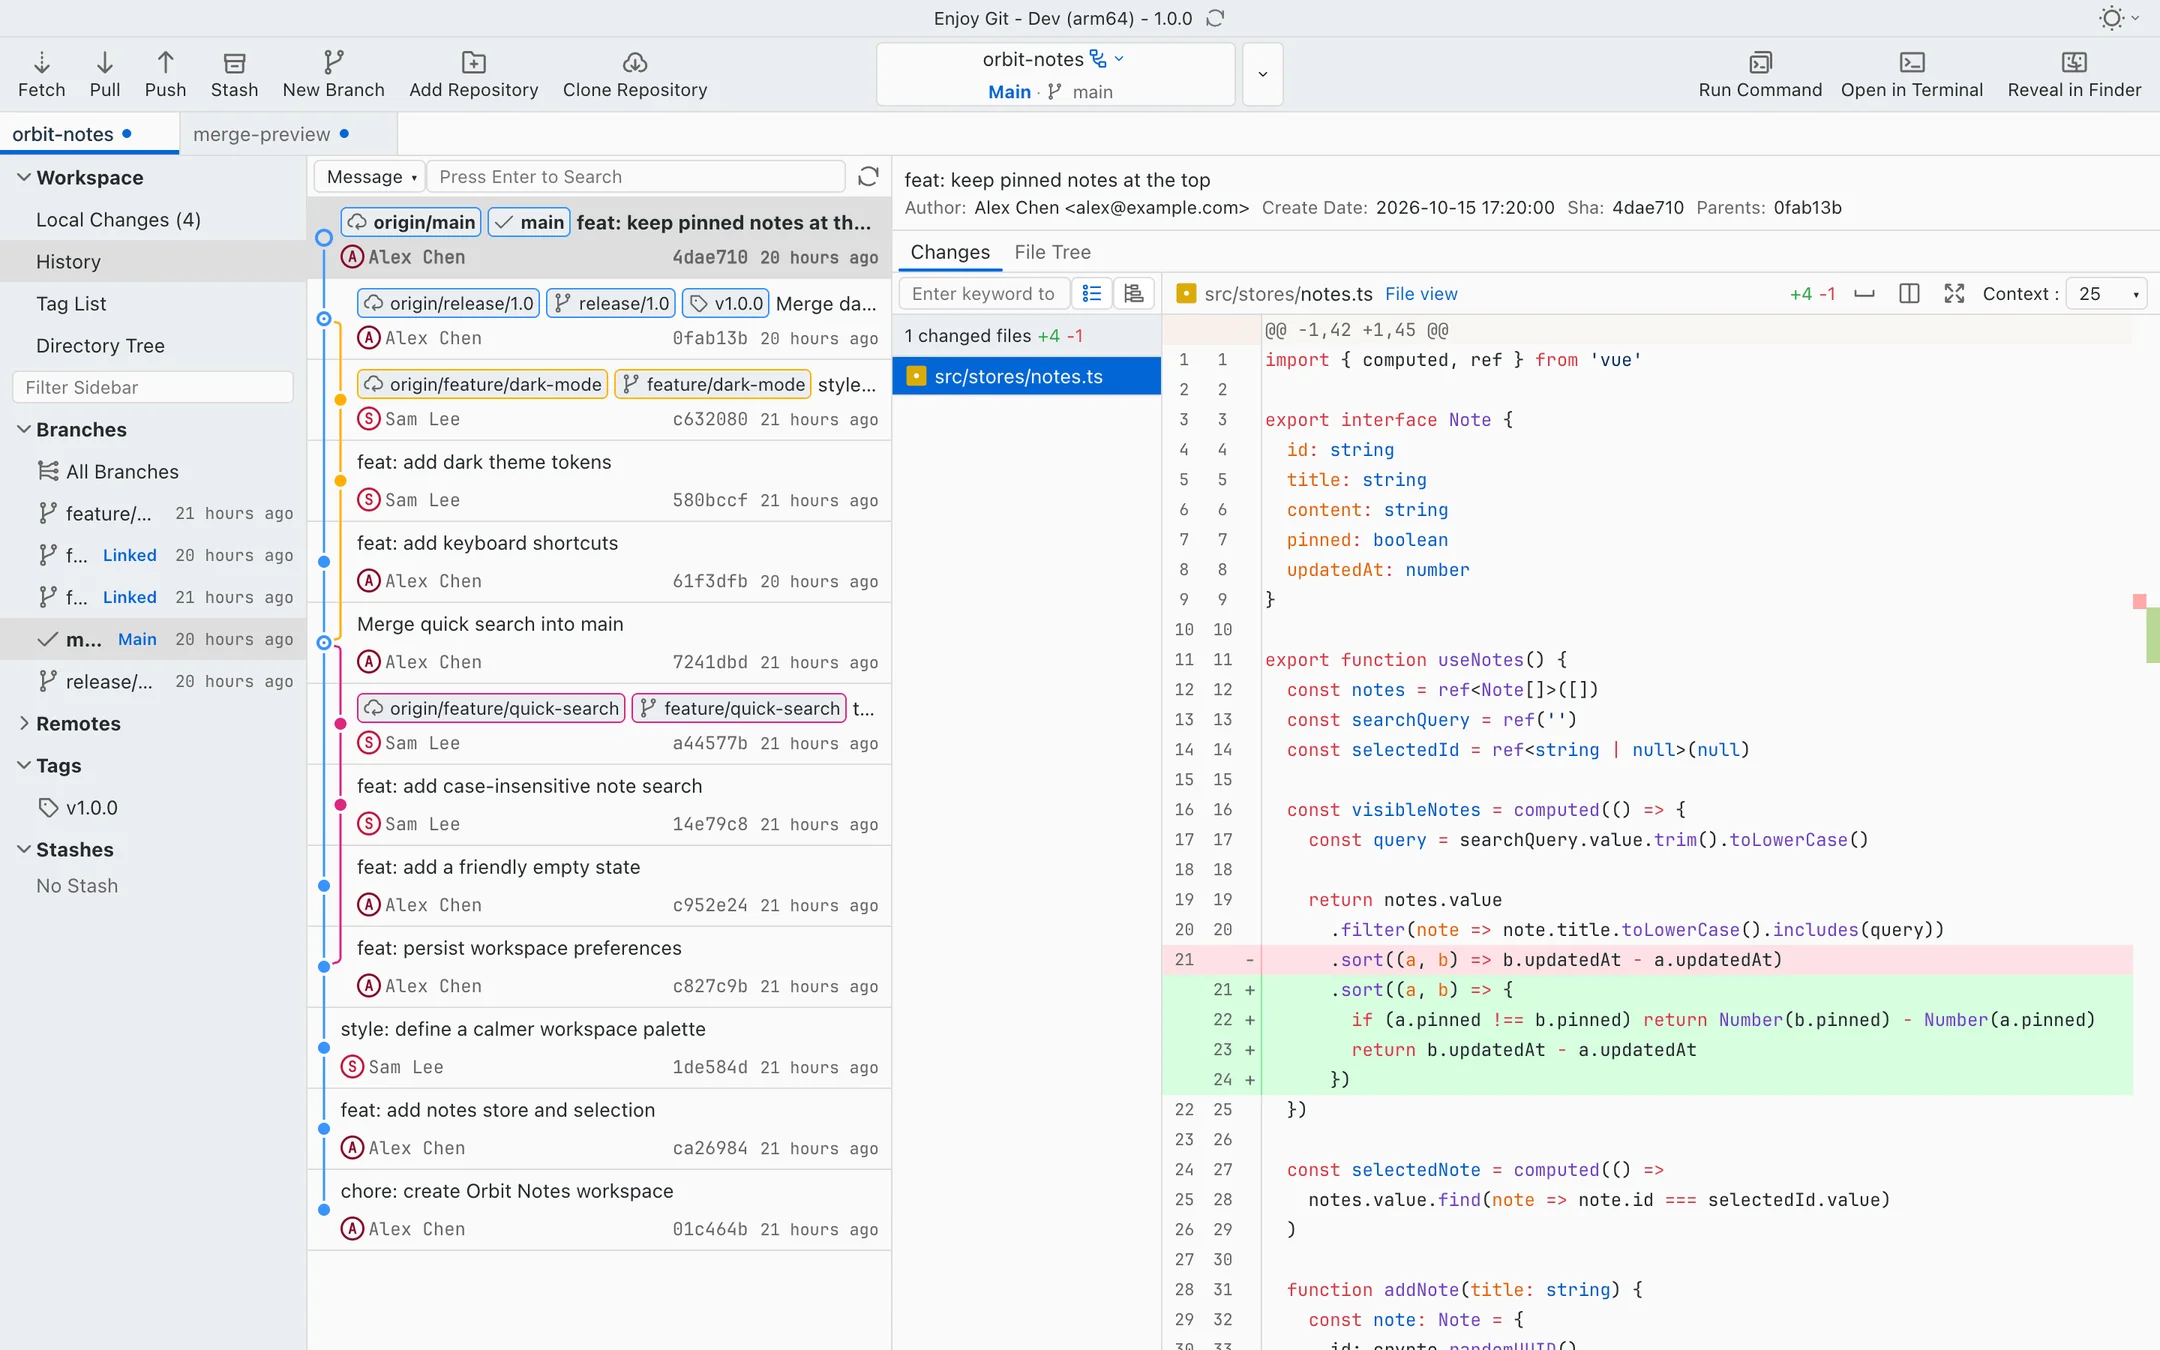
Task: Open the repository switcher dropdown arrow
Action: (1262, 75)
